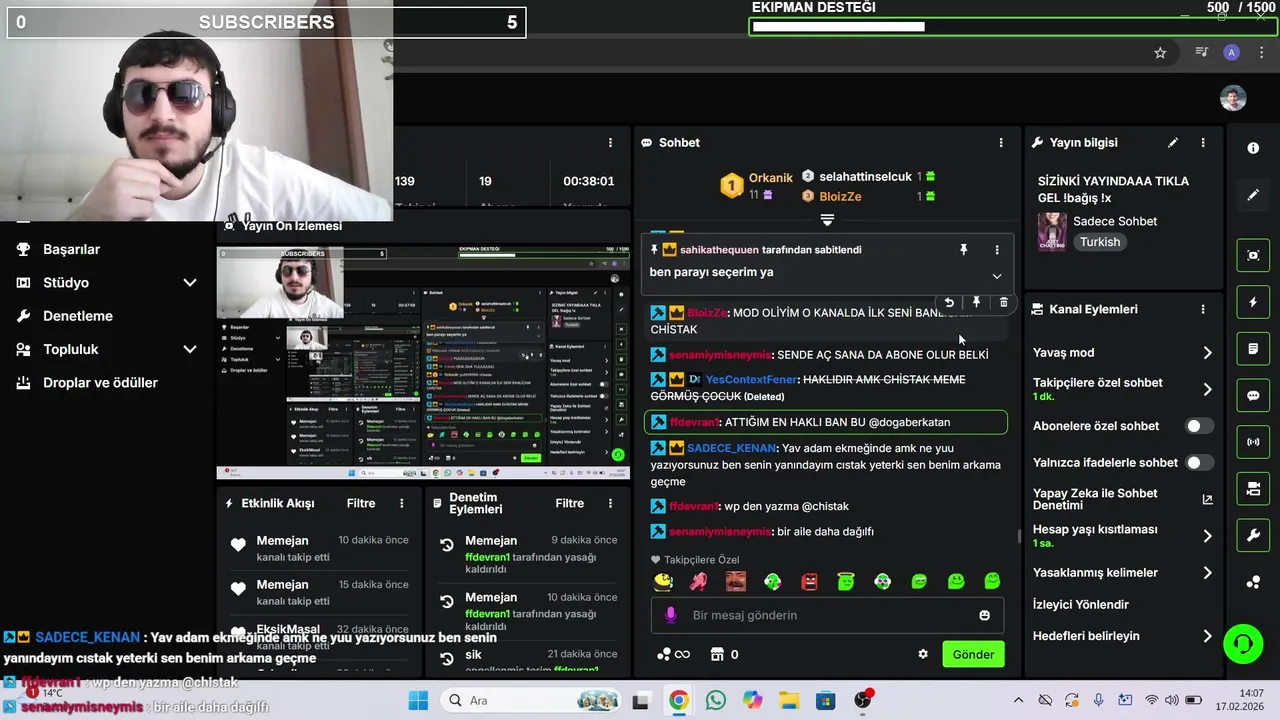This screenshot has height=720, width=1280.
Task: Enable Yalnızca ifadelerle sohbet switch
Action: point(1199,463)
